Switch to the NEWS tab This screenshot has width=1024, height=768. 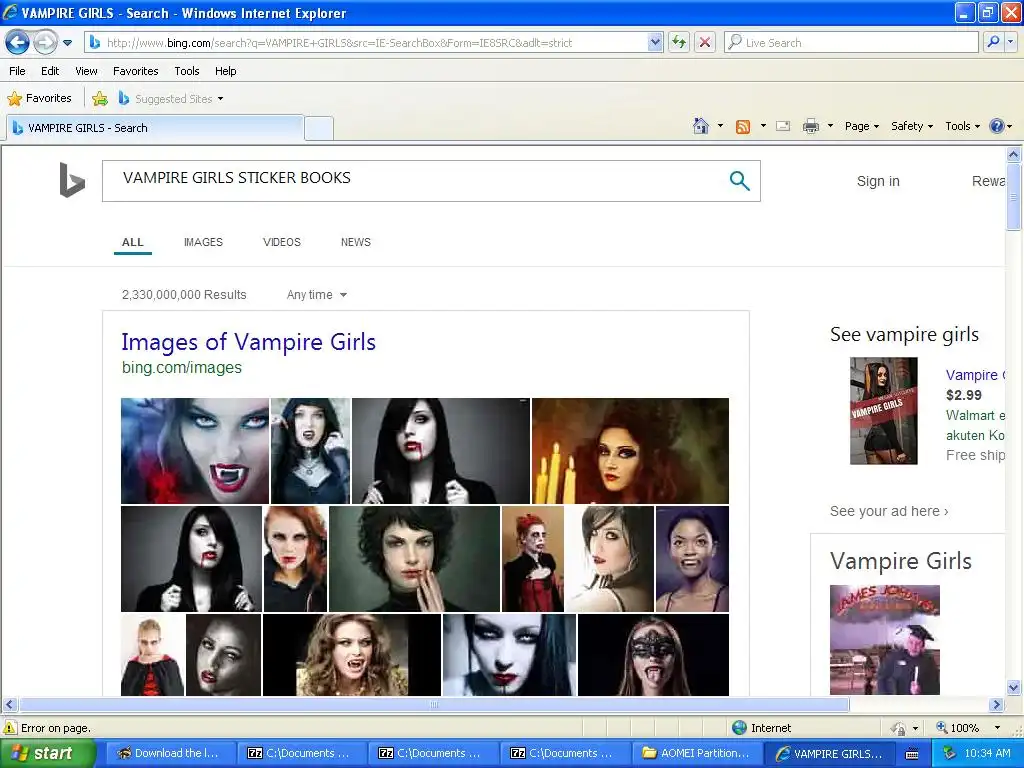(356, 242)
